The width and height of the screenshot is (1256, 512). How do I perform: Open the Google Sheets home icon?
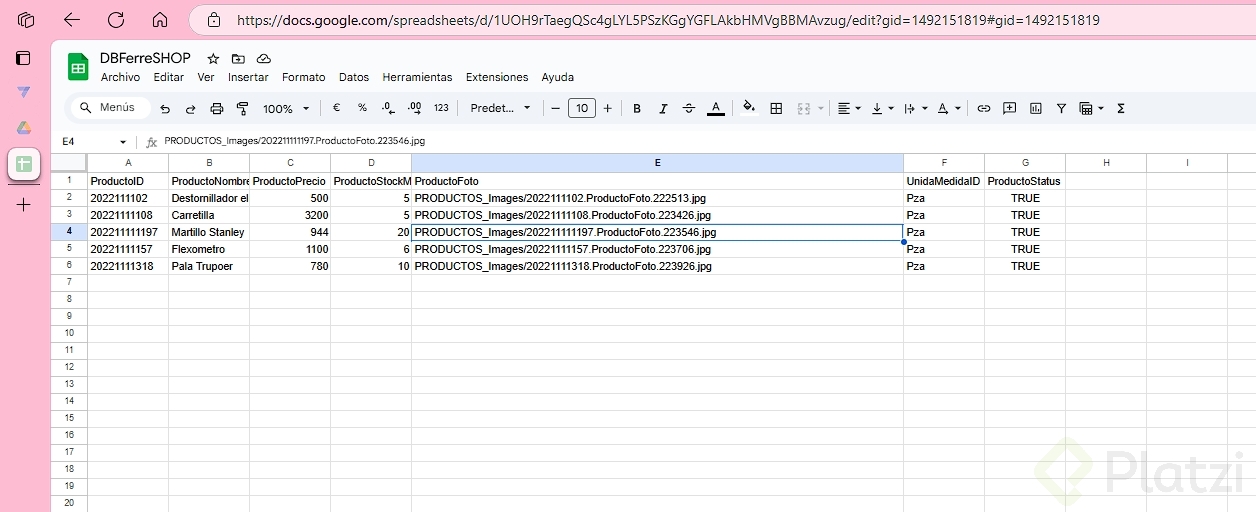coord(78,67)
